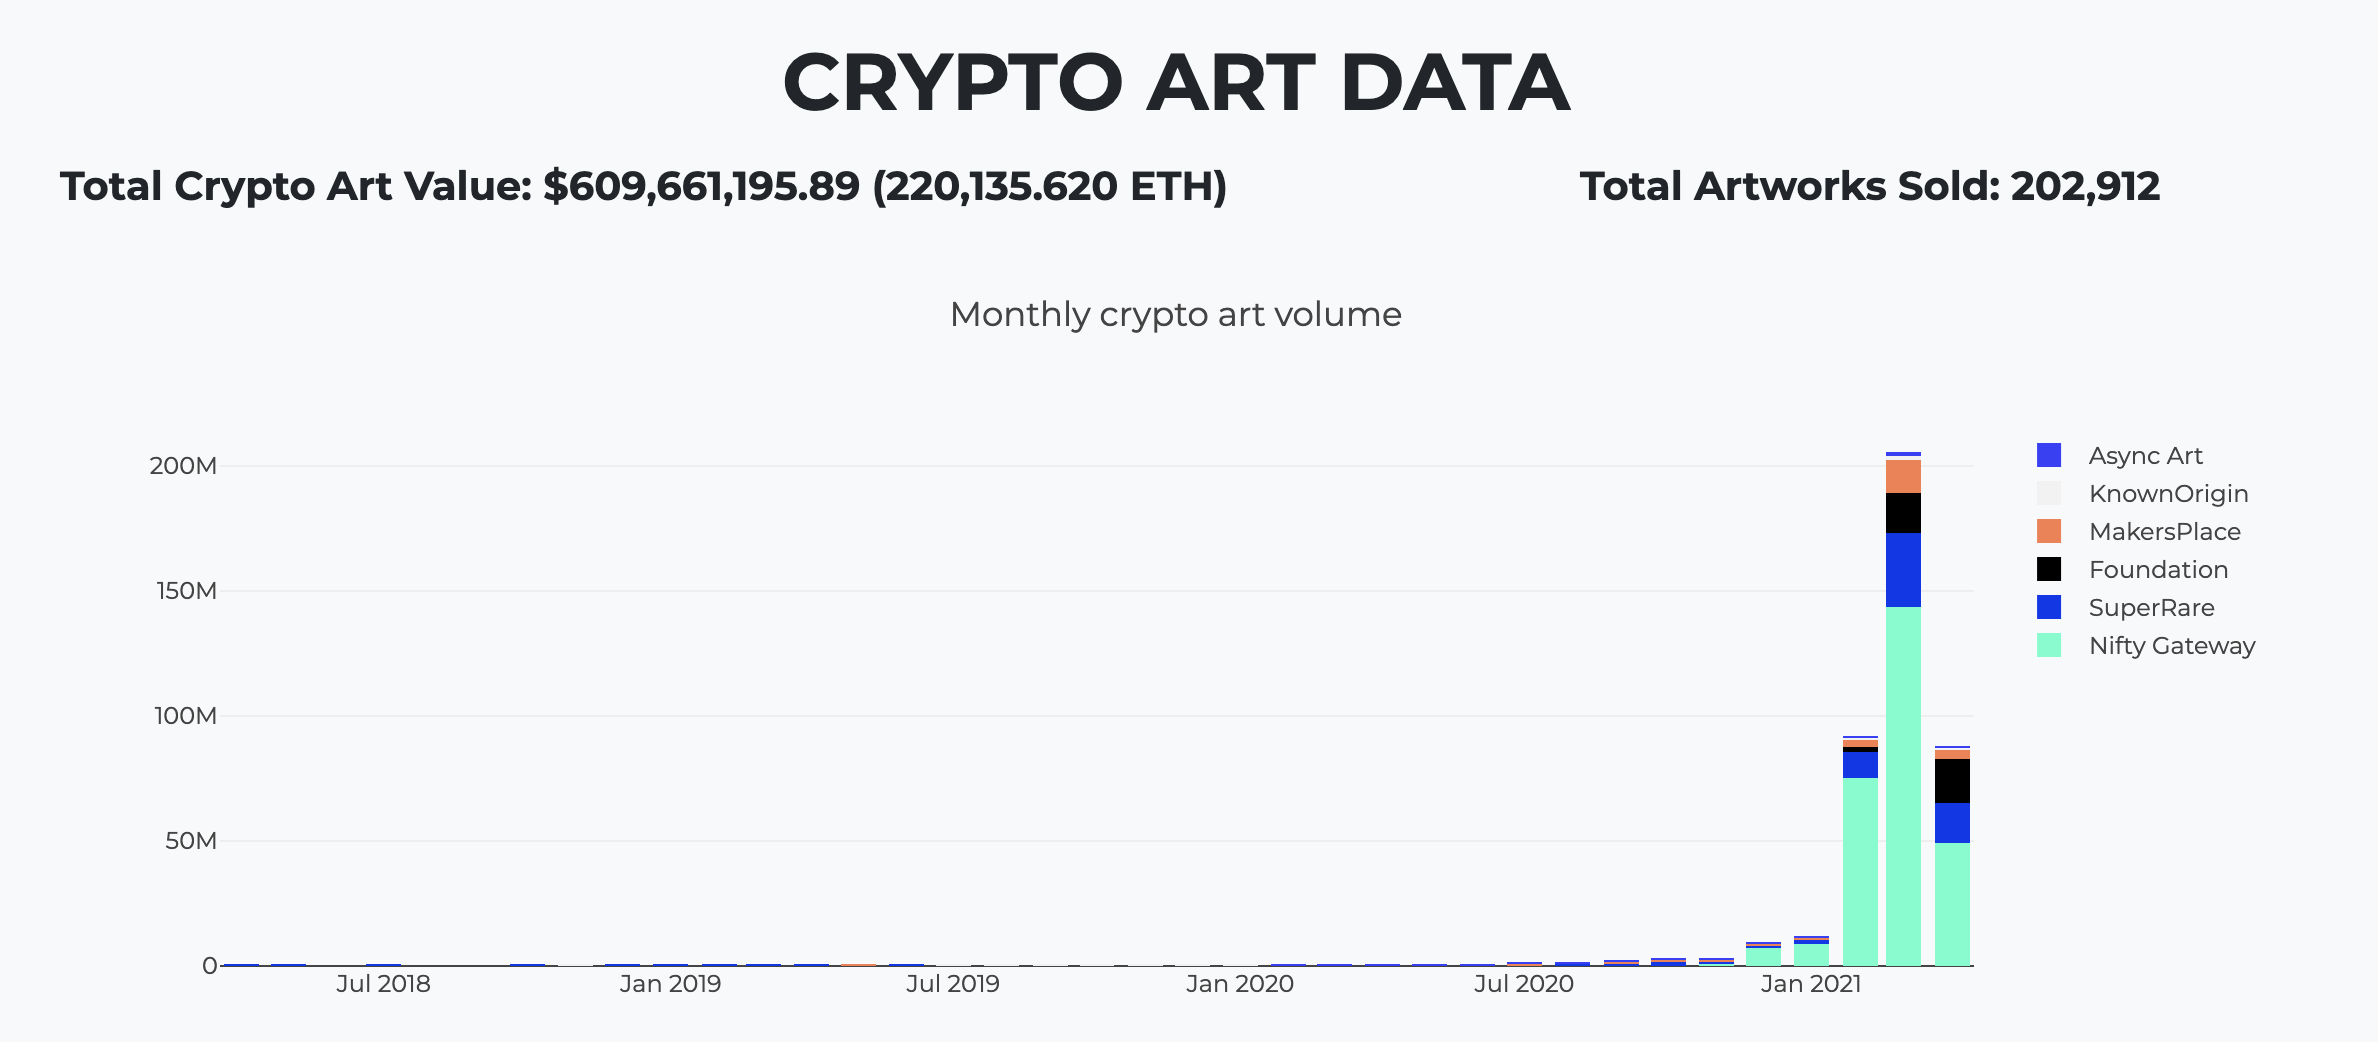
Task: Click the black Foundation segment in rightmost bar
Action: [x=1952, y=781]
